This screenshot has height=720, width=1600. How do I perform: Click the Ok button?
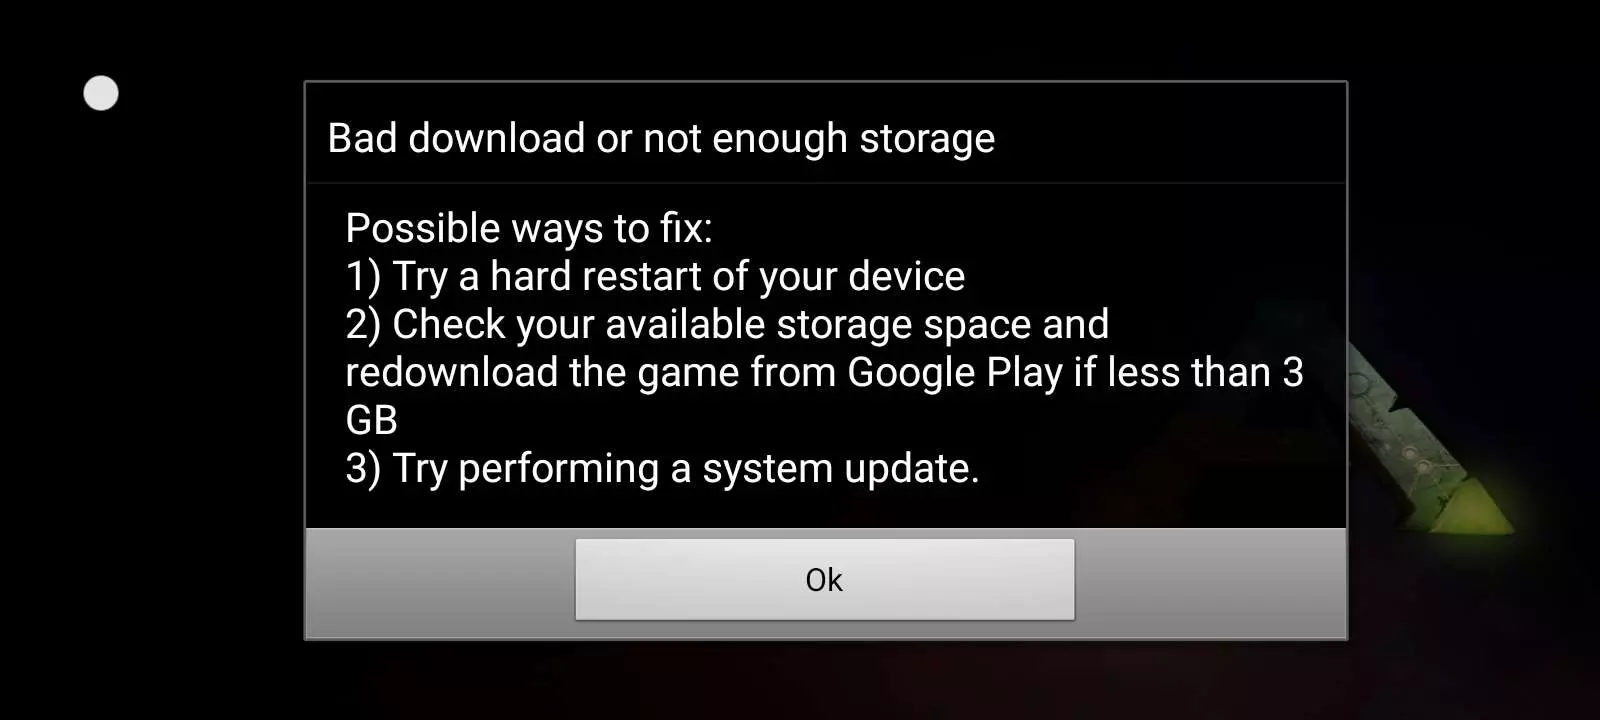click(x=824, y=579)
